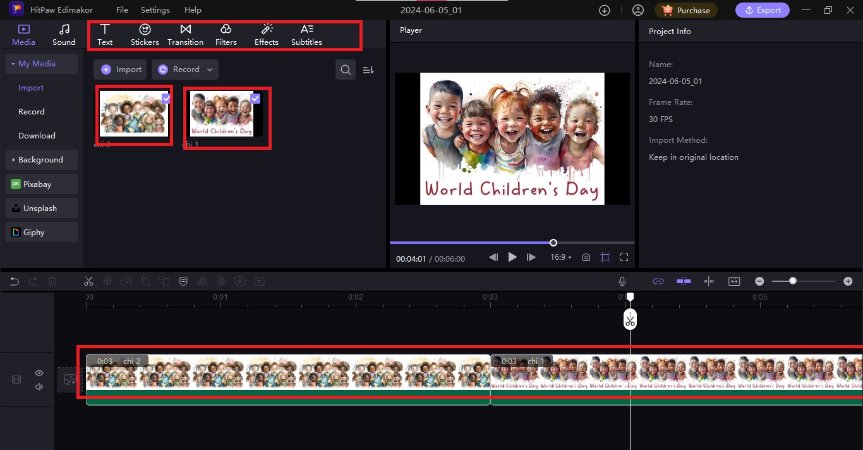This screenshot has height=450, width=863.
Task: Open the Unsplash stock library
Action: pyautogui.click(x=42, y=208)
